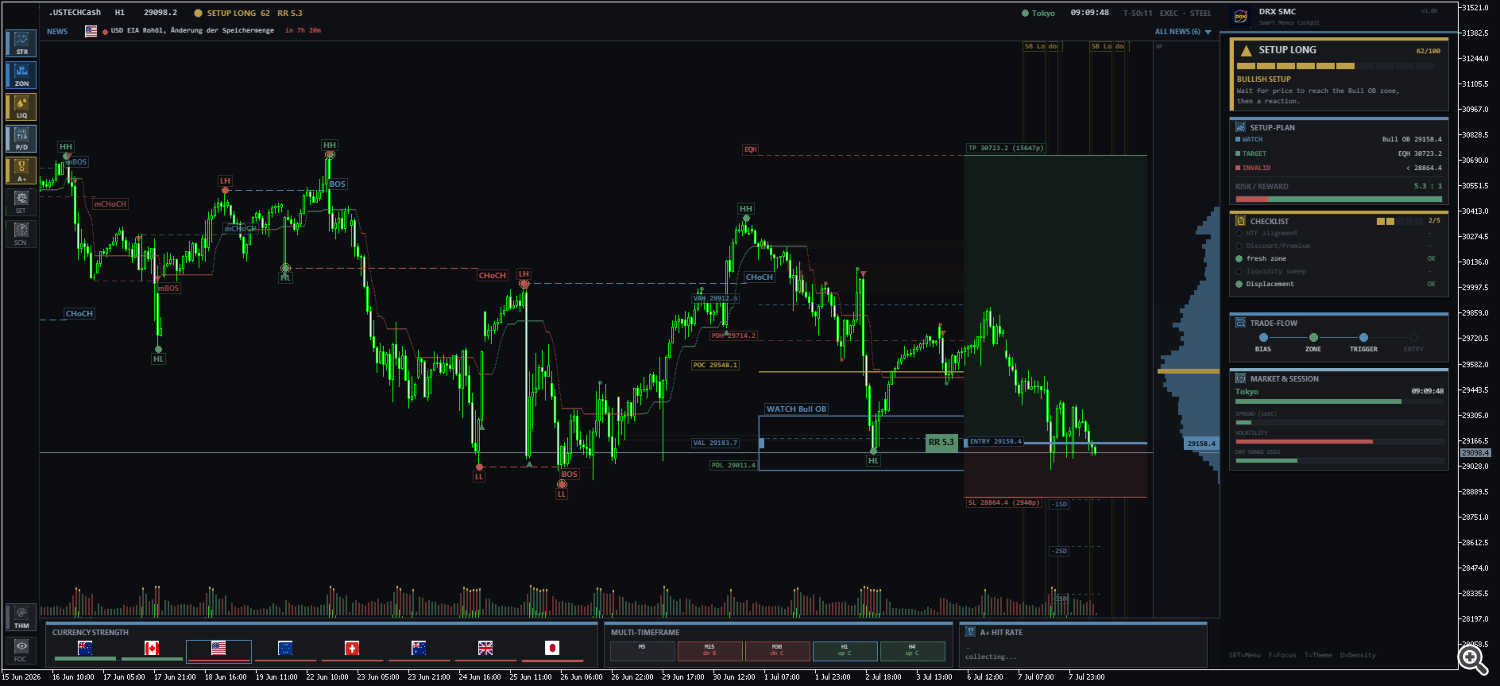Open the M5 timeframe tile
The height and width of the screenshot is (686, 1500).
coord(642,651)
